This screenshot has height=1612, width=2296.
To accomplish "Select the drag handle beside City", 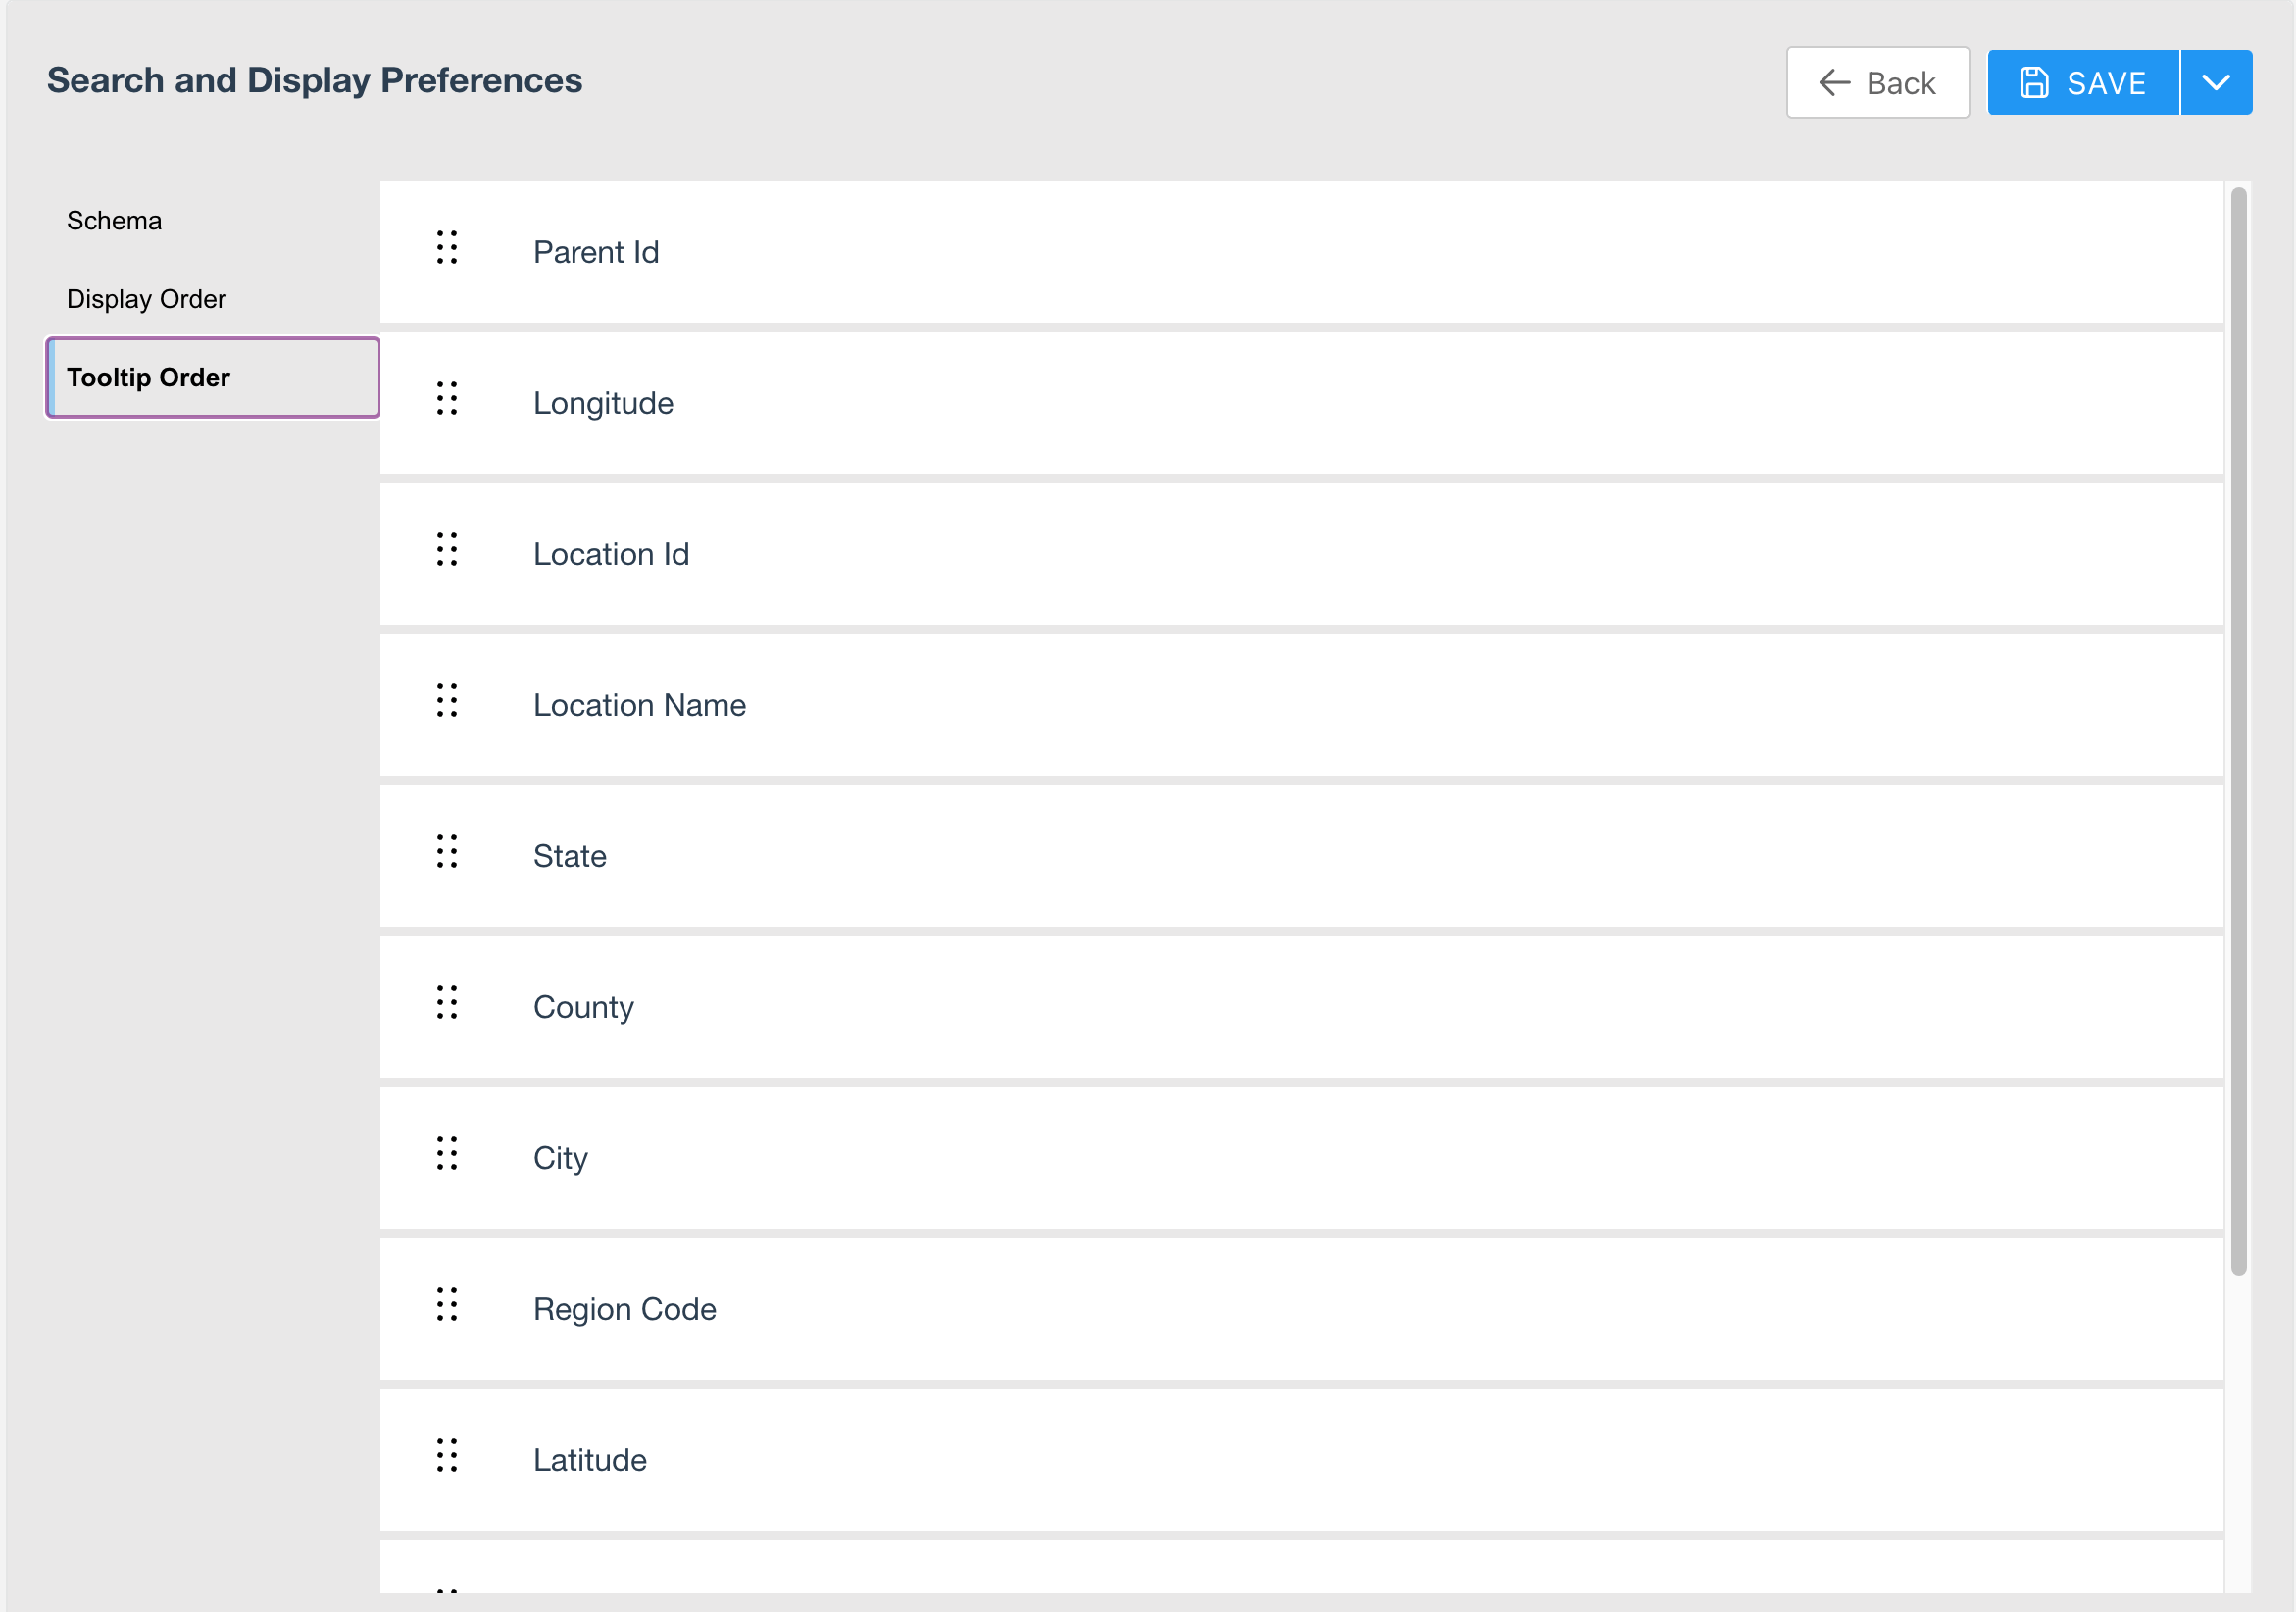I will 447,1153.
